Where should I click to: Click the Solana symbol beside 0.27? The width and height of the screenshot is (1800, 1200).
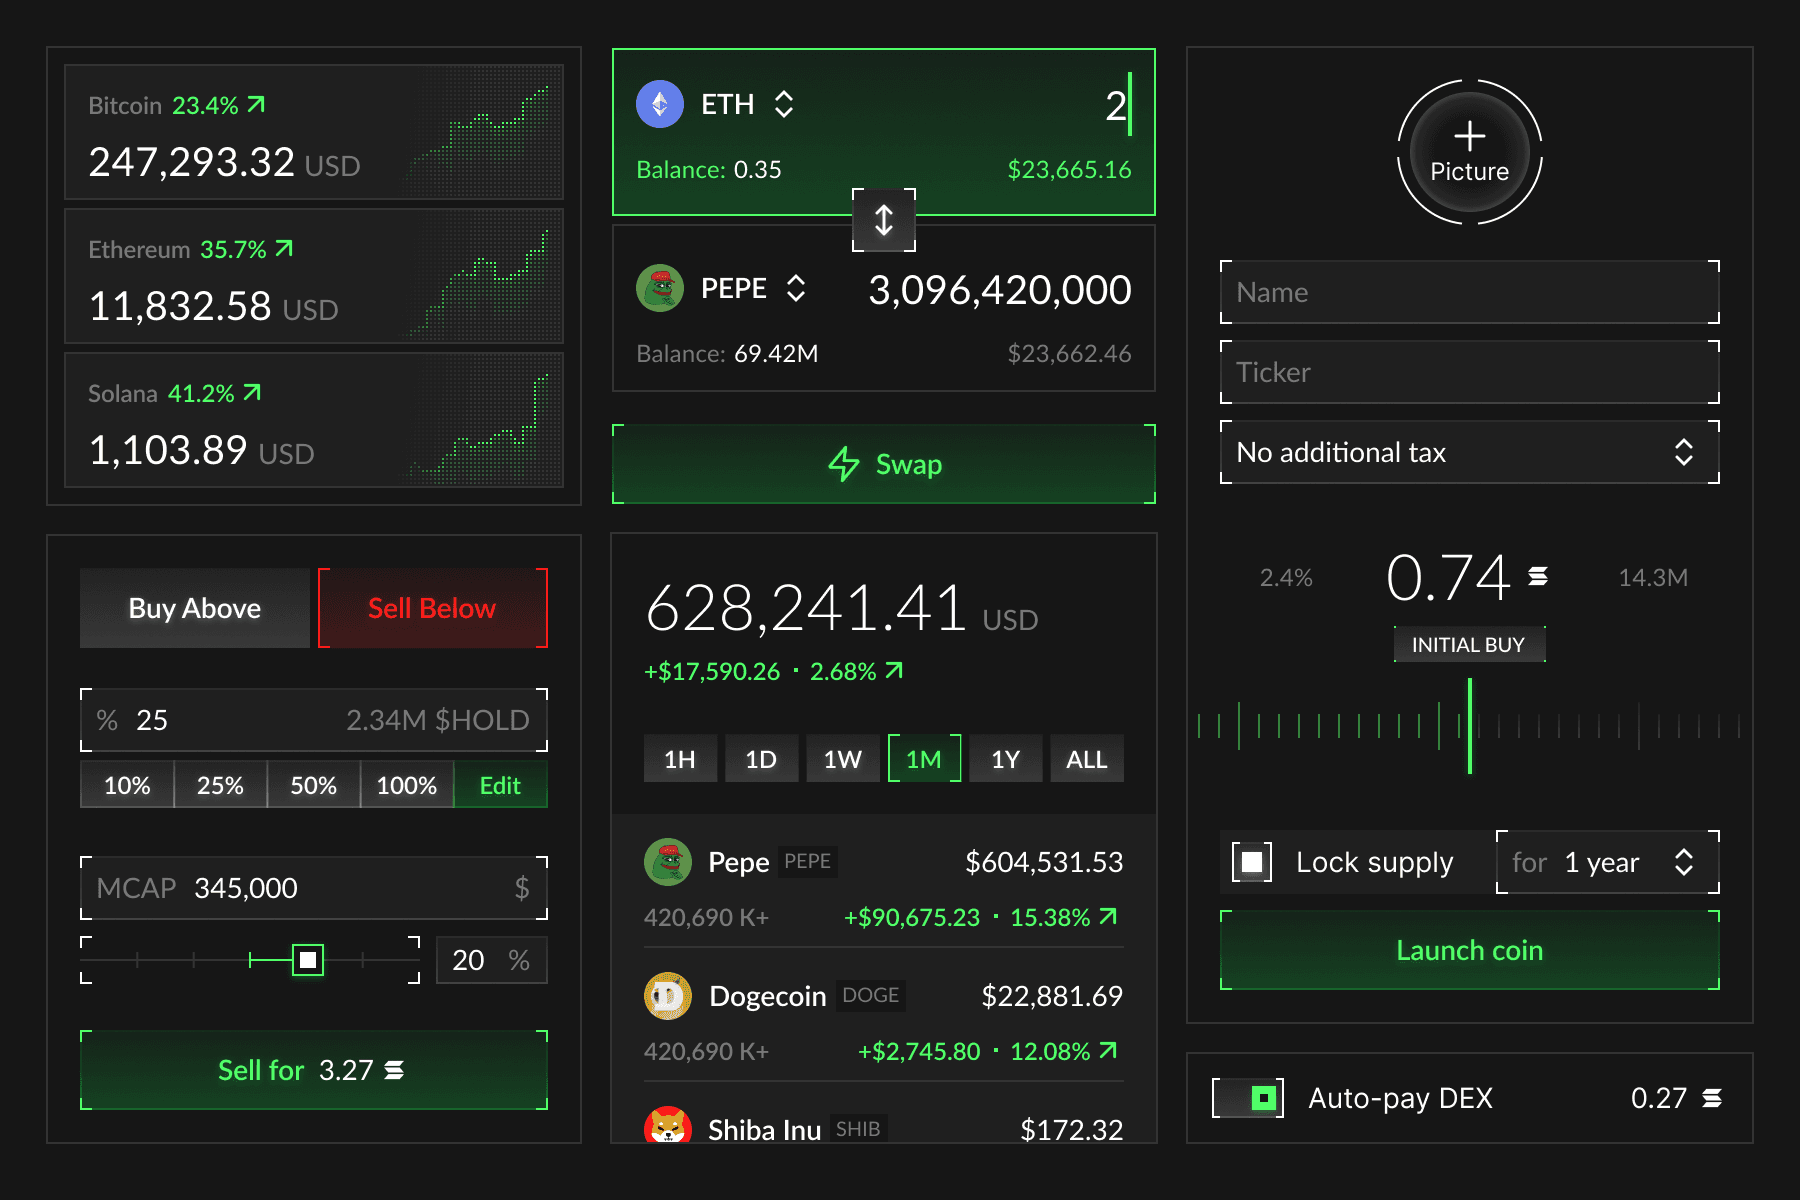pyautogui.click(x=1712, y=1098)
